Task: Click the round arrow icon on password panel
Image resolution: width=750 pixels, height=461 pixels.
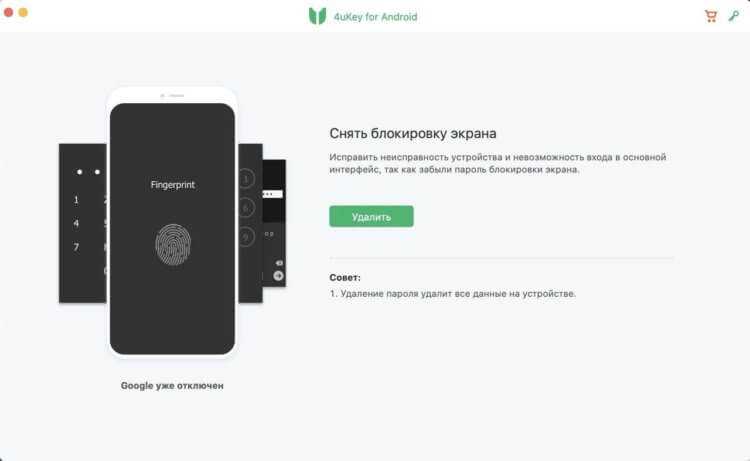Action: click(x=278, y=276)
